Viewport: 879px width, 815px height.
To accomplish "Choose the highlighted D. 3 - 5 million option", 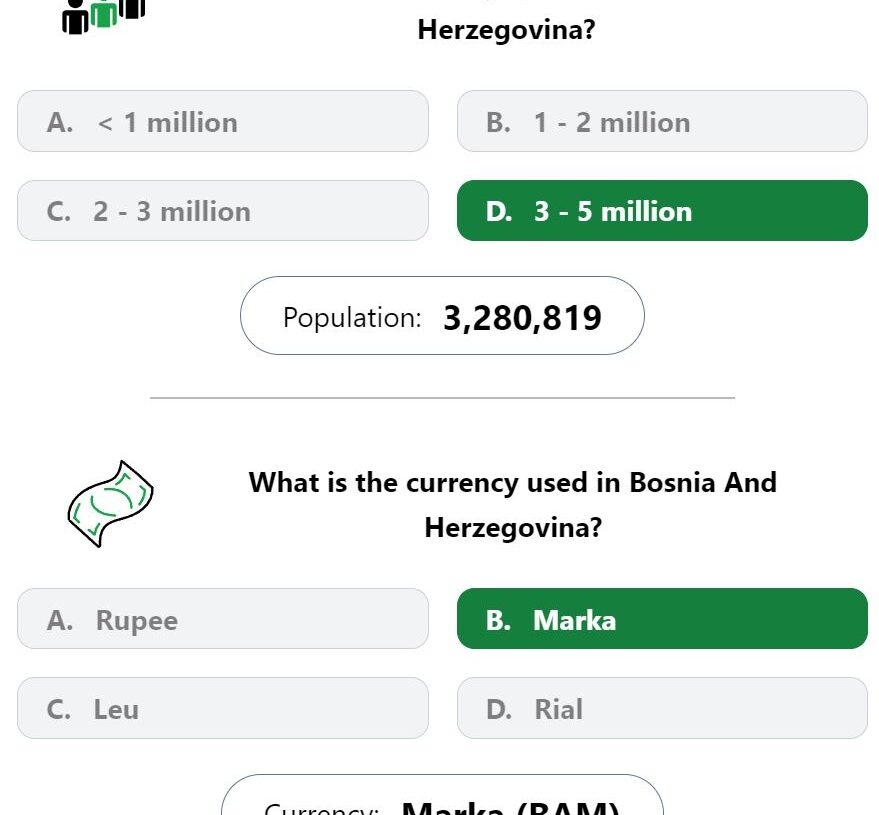I will 662,211.
